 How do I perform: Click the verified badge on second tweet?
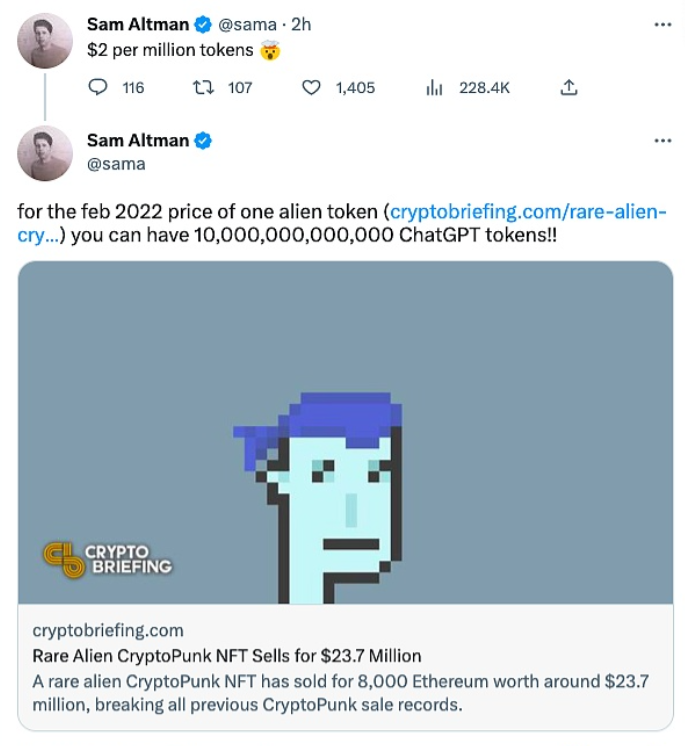click(202, 141)
